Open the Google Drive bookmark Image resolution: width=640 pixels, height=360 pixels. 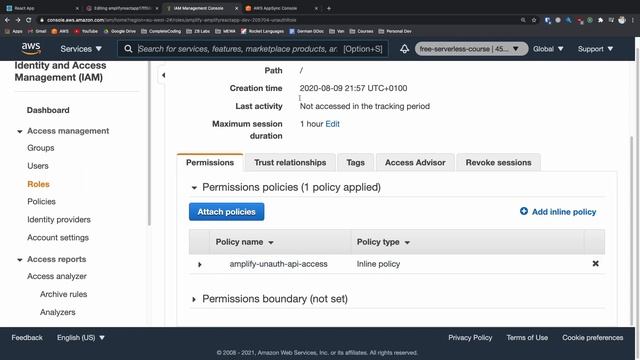[x=120, y=31]
